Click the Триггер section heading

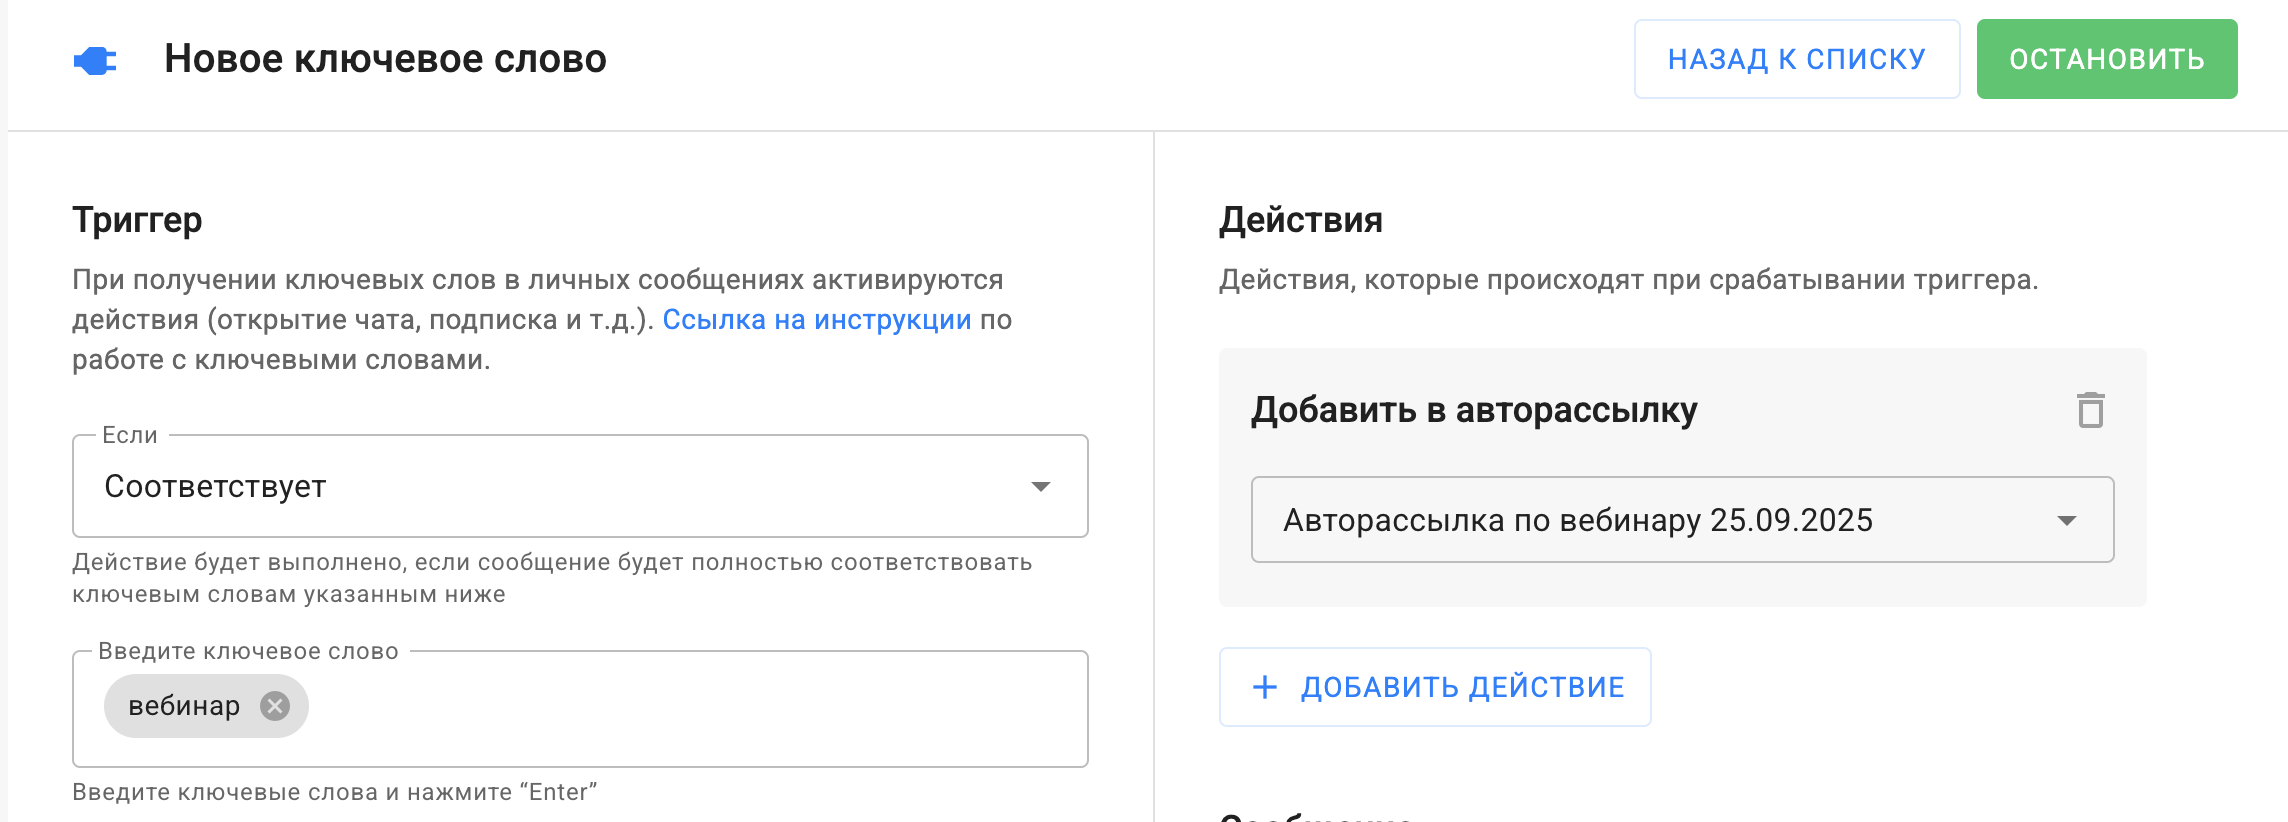pyautogui.click(x=137, y=220)
